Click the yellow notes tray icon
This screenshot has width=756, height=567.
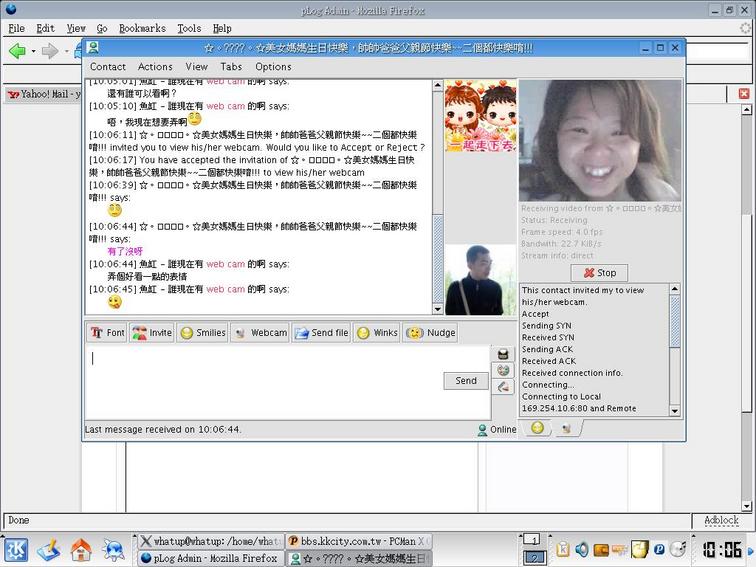pyautogui.click(x=640, y=550)
